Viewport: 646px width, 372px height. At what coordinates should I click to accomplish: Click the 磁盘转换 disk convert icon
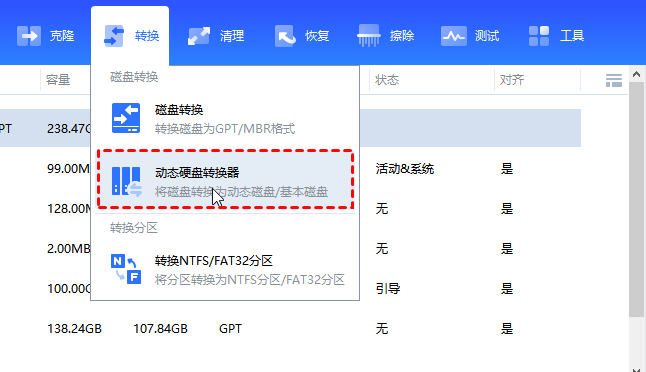point(126,118)
